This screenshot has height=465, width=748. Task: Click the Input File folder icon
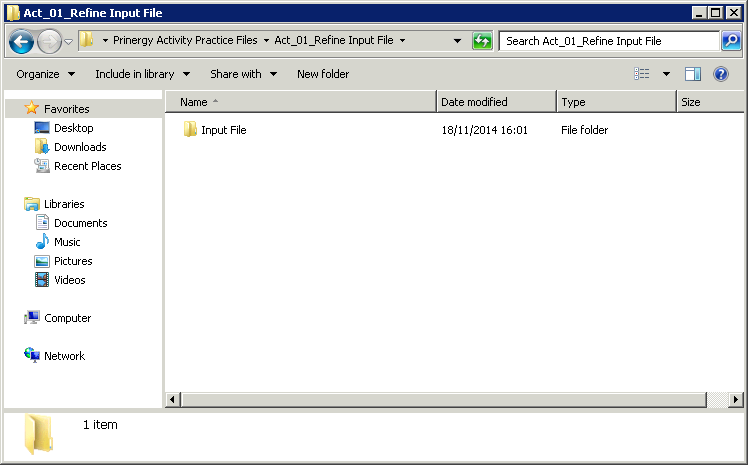pos(190,129)
